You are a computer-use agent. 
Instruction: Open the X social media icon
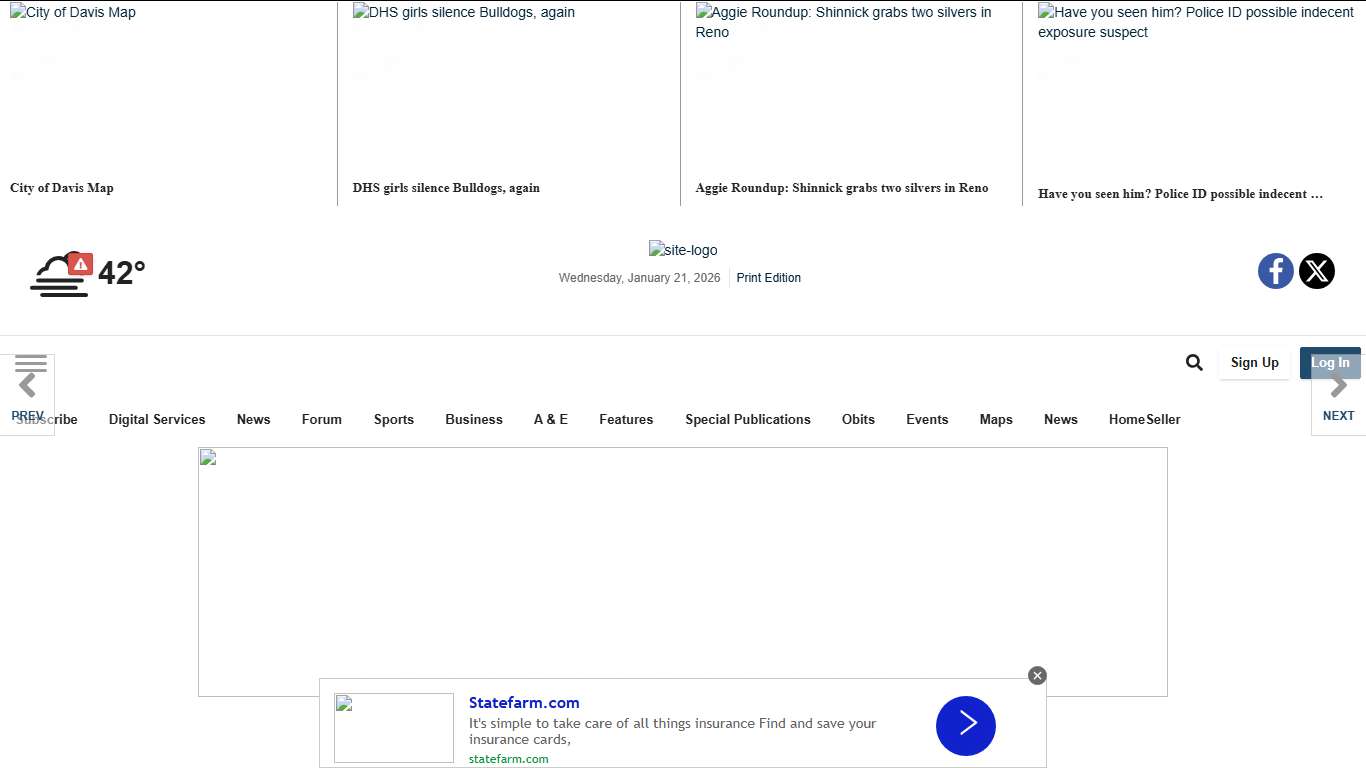tap(1316, 271)
